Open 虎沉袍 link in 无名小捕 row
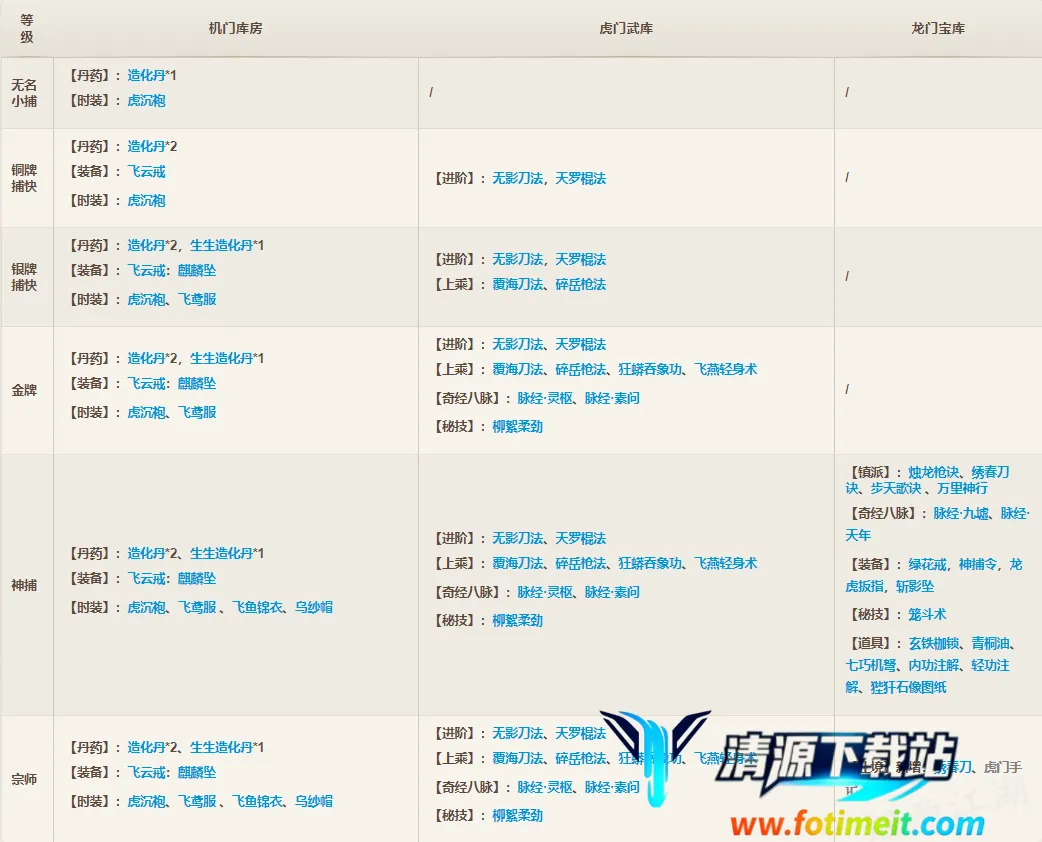1042x842 pixels. coord(146,100)
